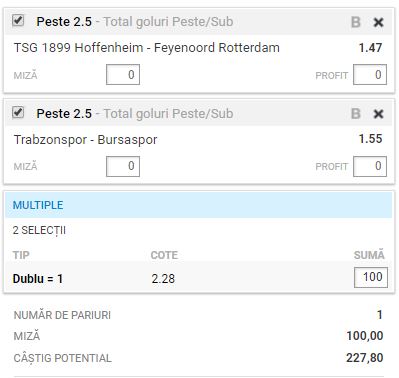
Task: Uncheck the Trabzonspor - Bursaspor selection checkbox
Action: click(x=18, y=112)
